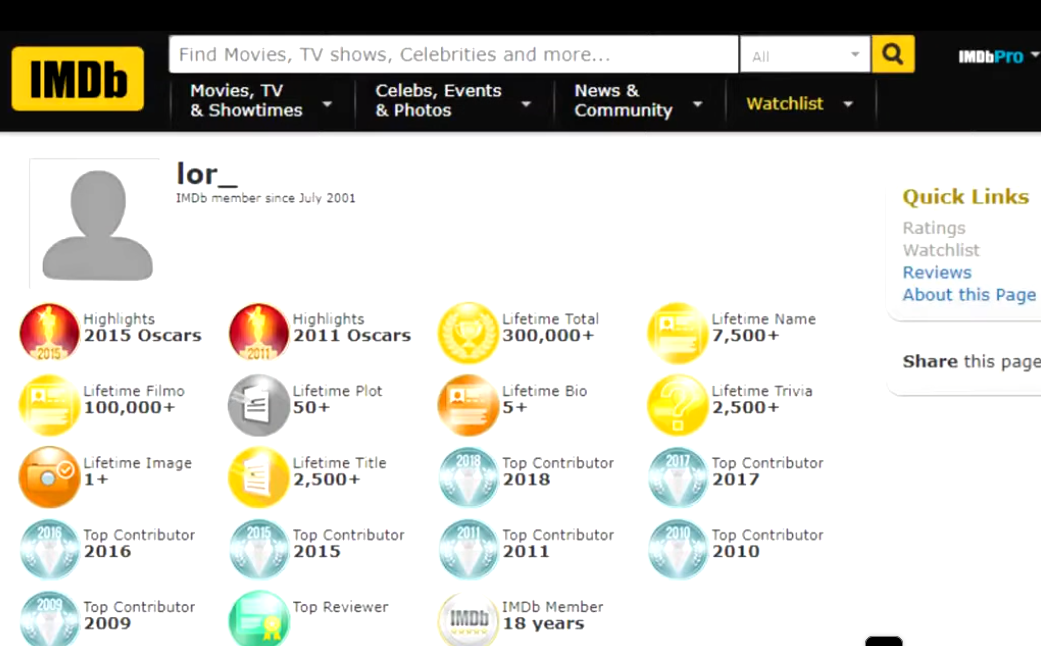Click the Lifetime Title 2,500+ badge icon
1041x646 pixels.
point(259,476)
